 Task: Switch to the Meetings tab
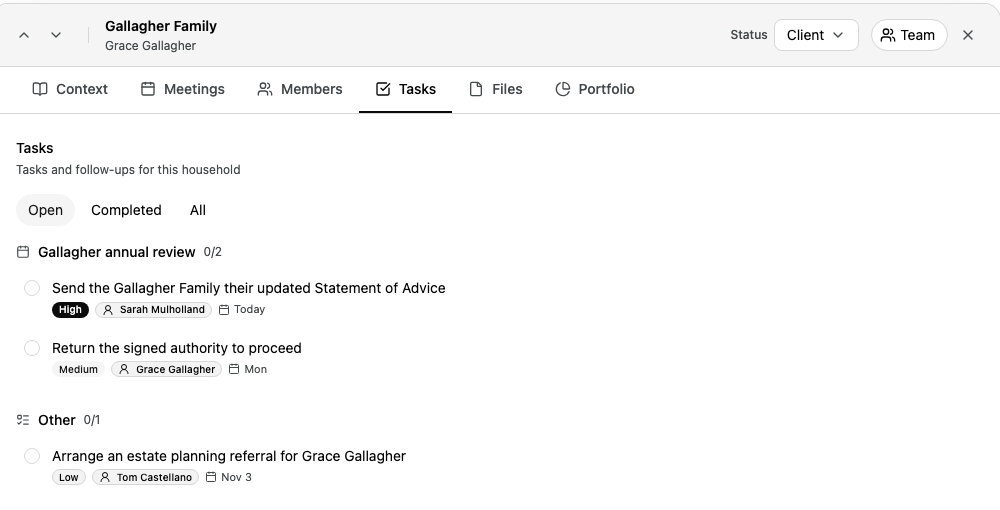coord(182,89)
